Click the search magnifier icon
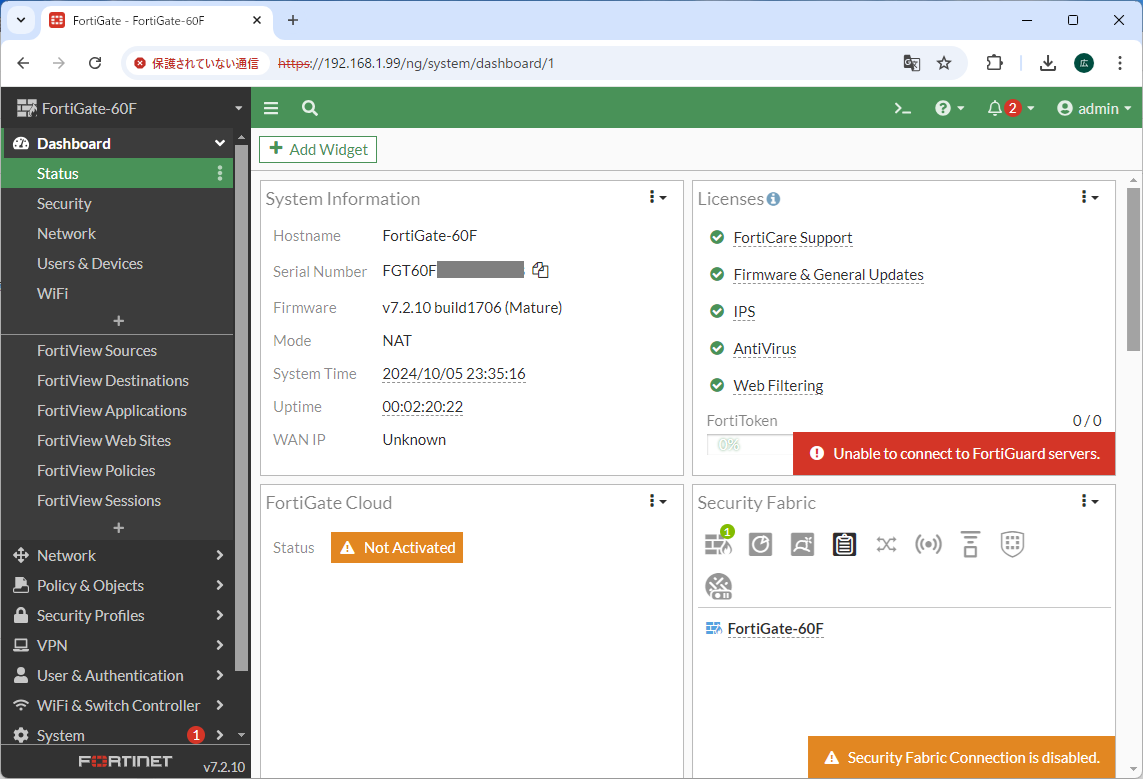 coord(310,108)
